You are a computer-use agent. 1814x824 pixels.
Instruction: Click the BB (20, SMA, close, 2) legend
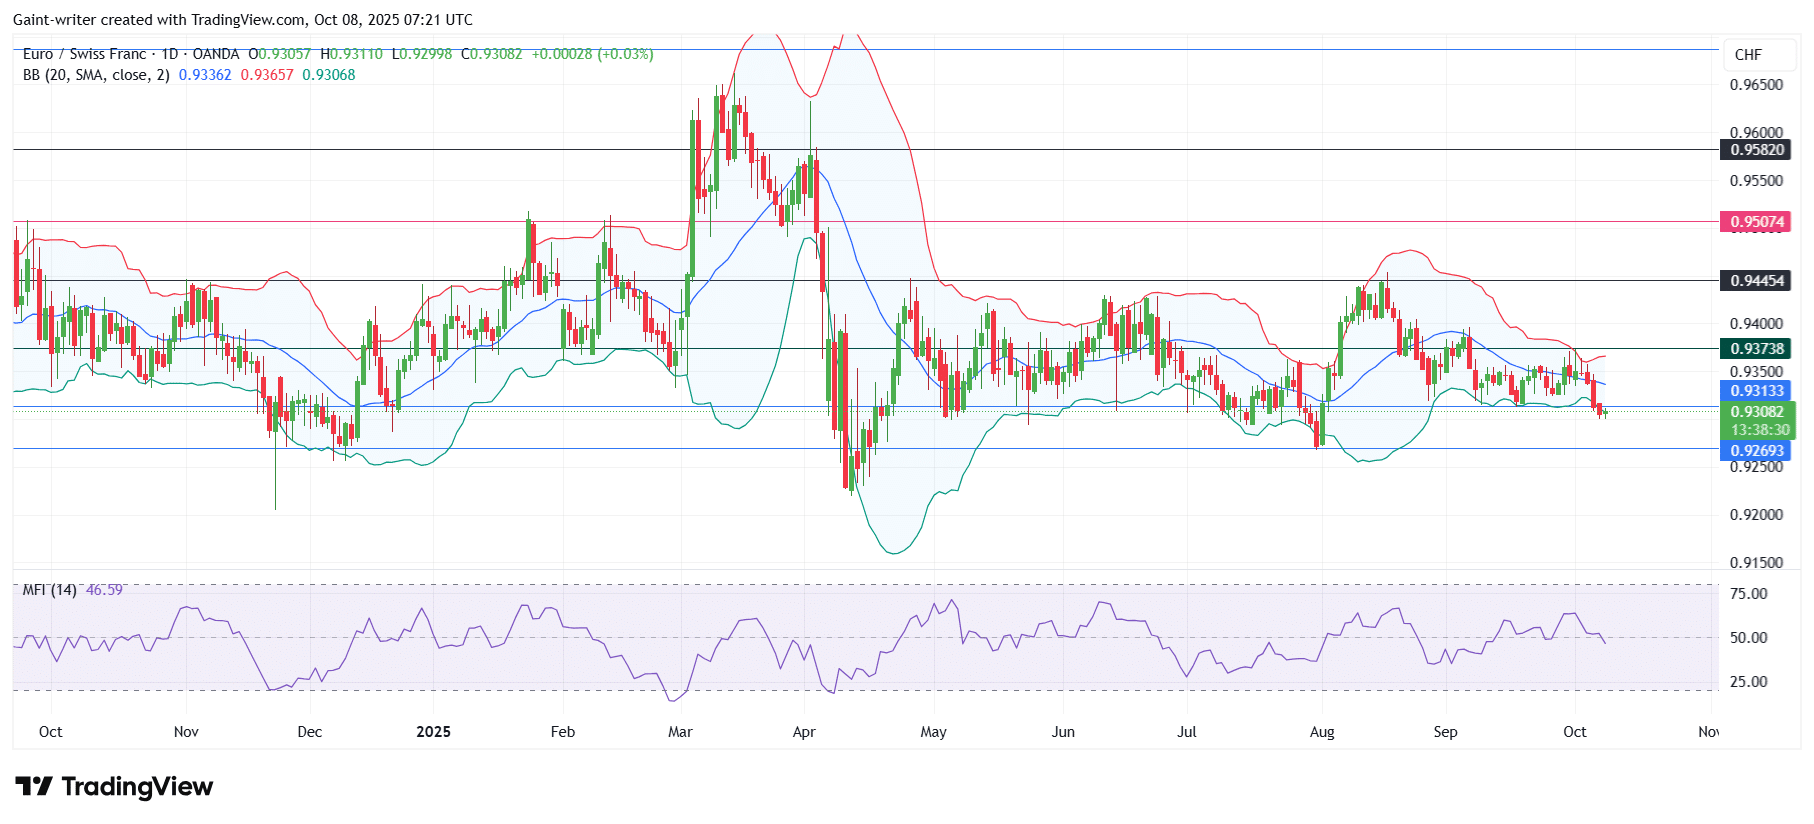96,75
